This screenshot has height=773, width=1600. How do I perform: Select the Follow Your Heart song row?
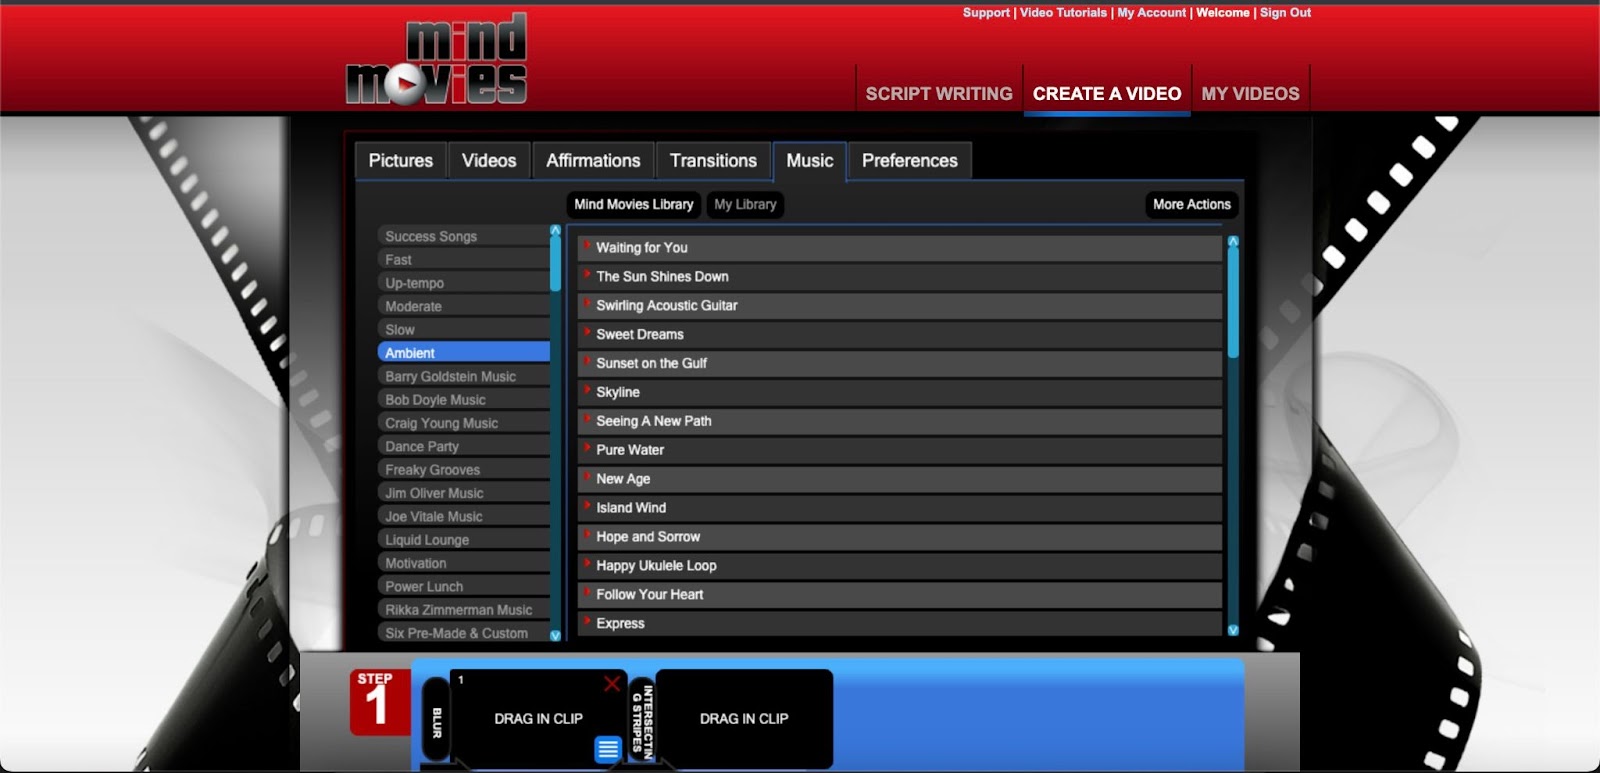tap(900, 594)
